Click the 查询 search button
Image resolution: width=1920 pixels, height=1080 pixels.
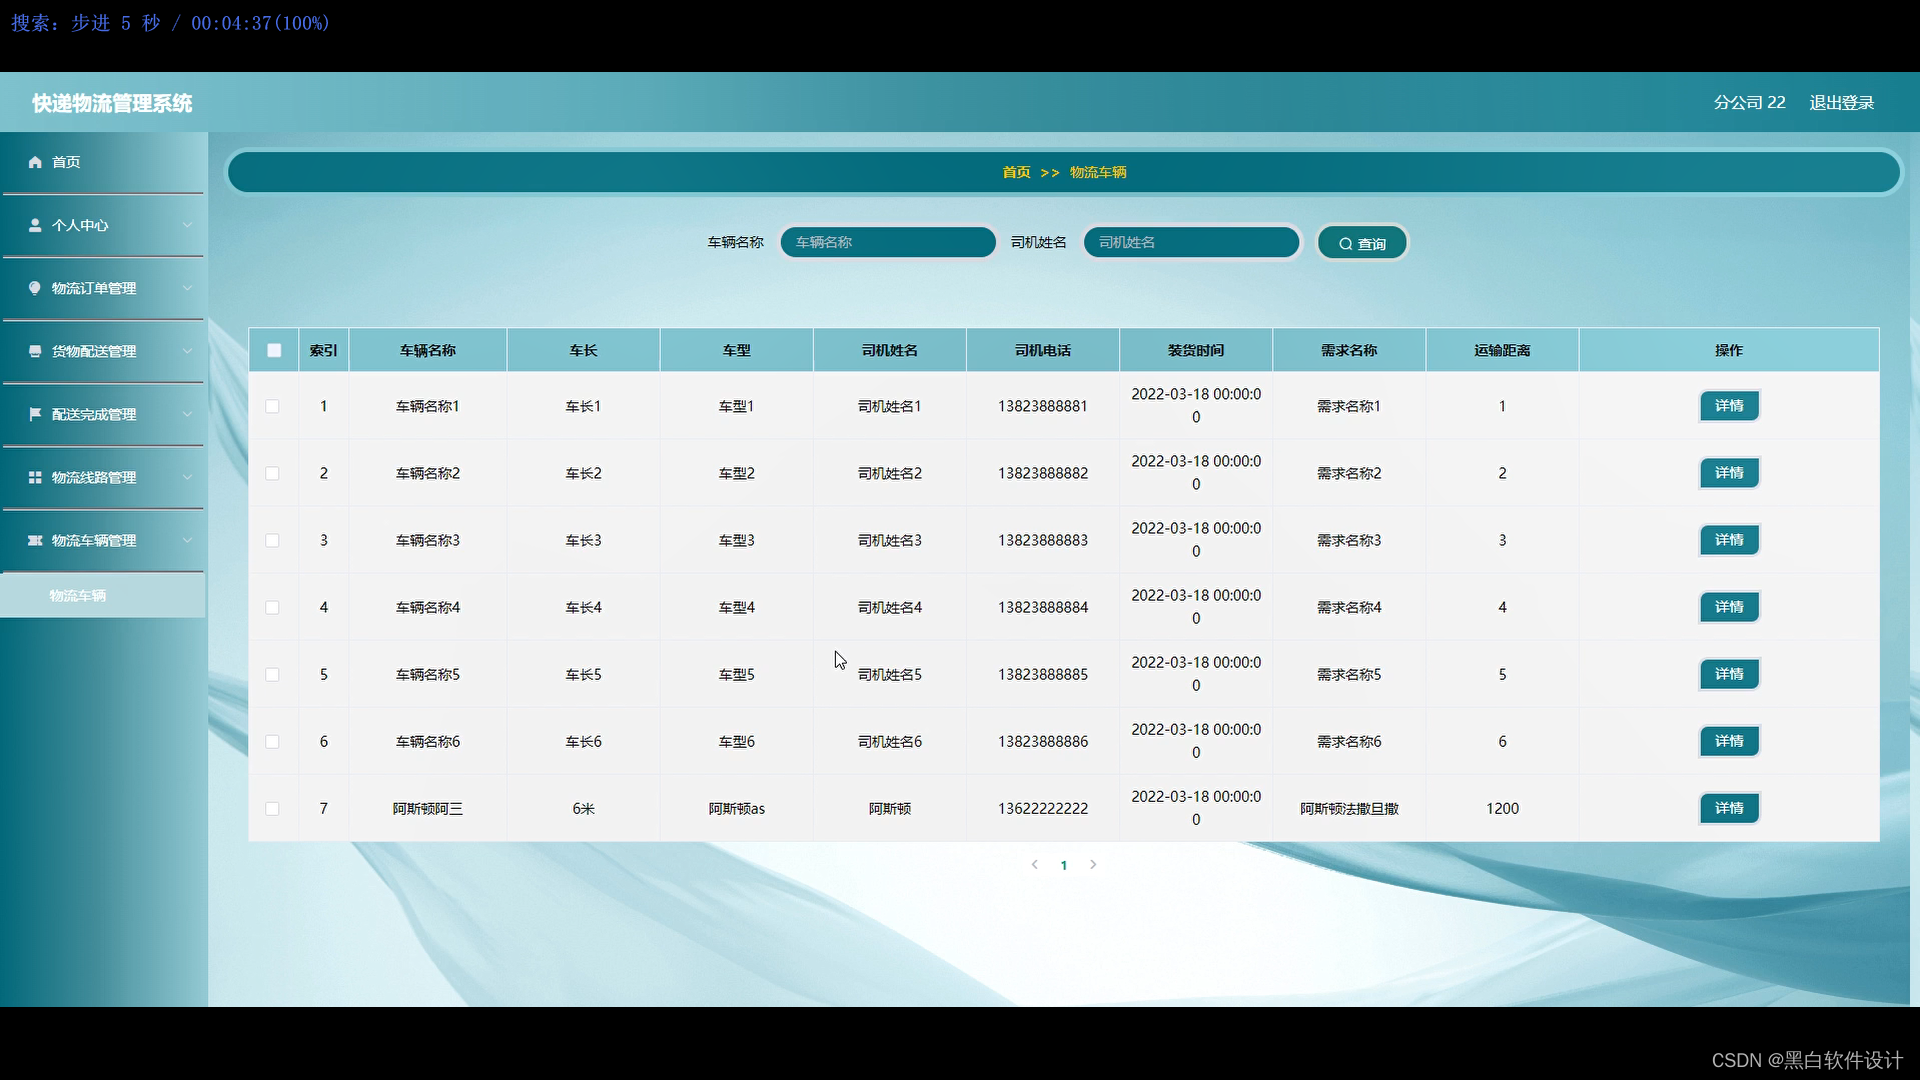tap(1362, 243)
